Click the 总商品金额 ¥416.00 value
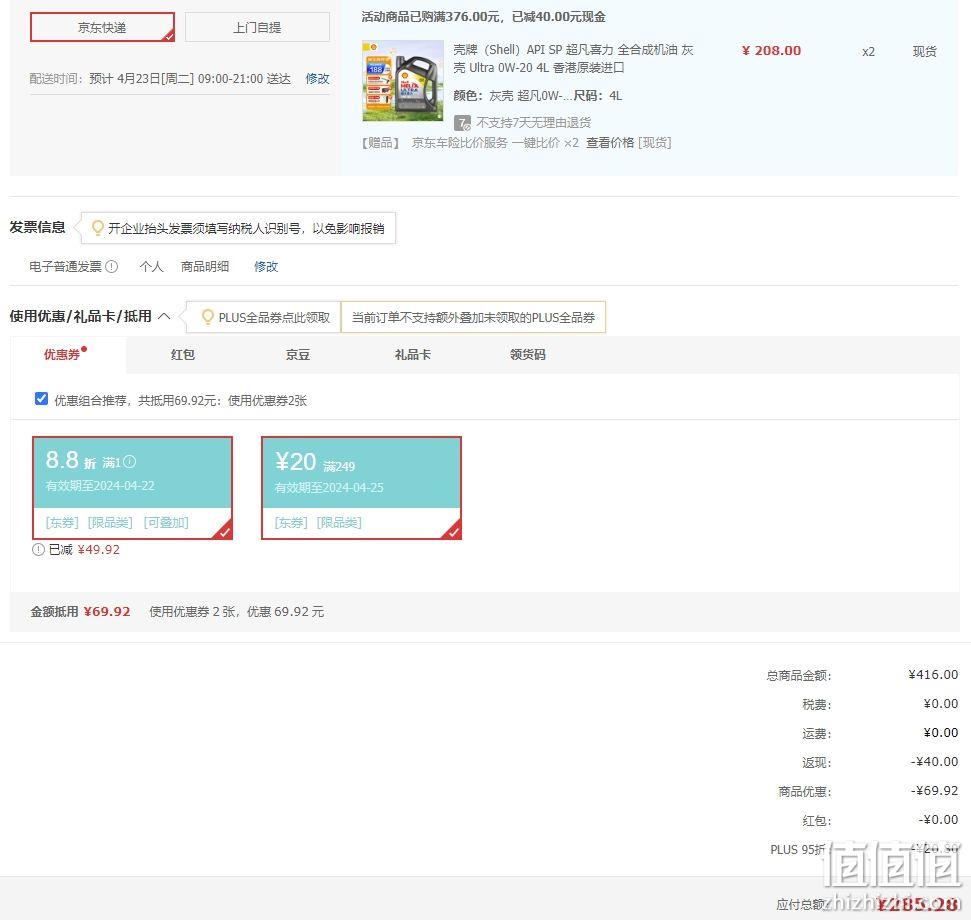Screen dimensions: 971x920 [933, 674]
